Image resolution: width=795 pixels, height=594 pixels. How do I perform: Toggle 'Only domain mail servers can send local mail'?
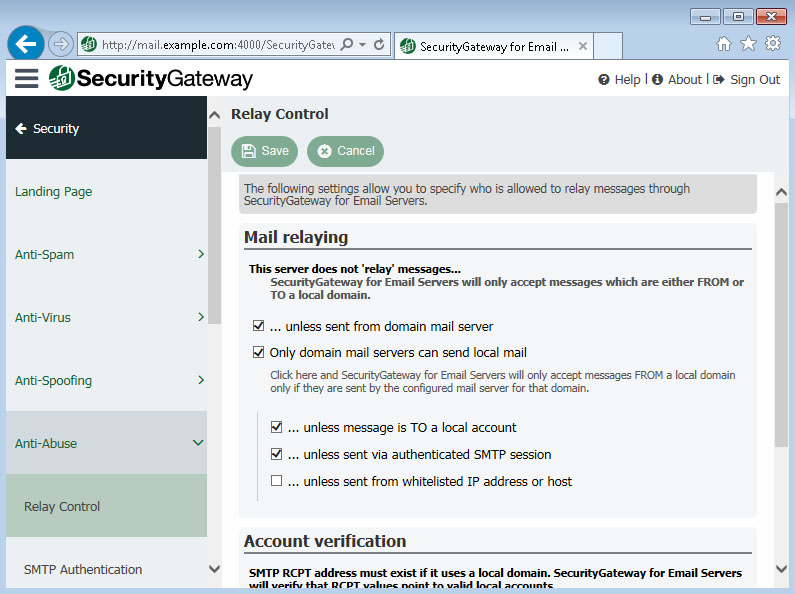[258, 352]
